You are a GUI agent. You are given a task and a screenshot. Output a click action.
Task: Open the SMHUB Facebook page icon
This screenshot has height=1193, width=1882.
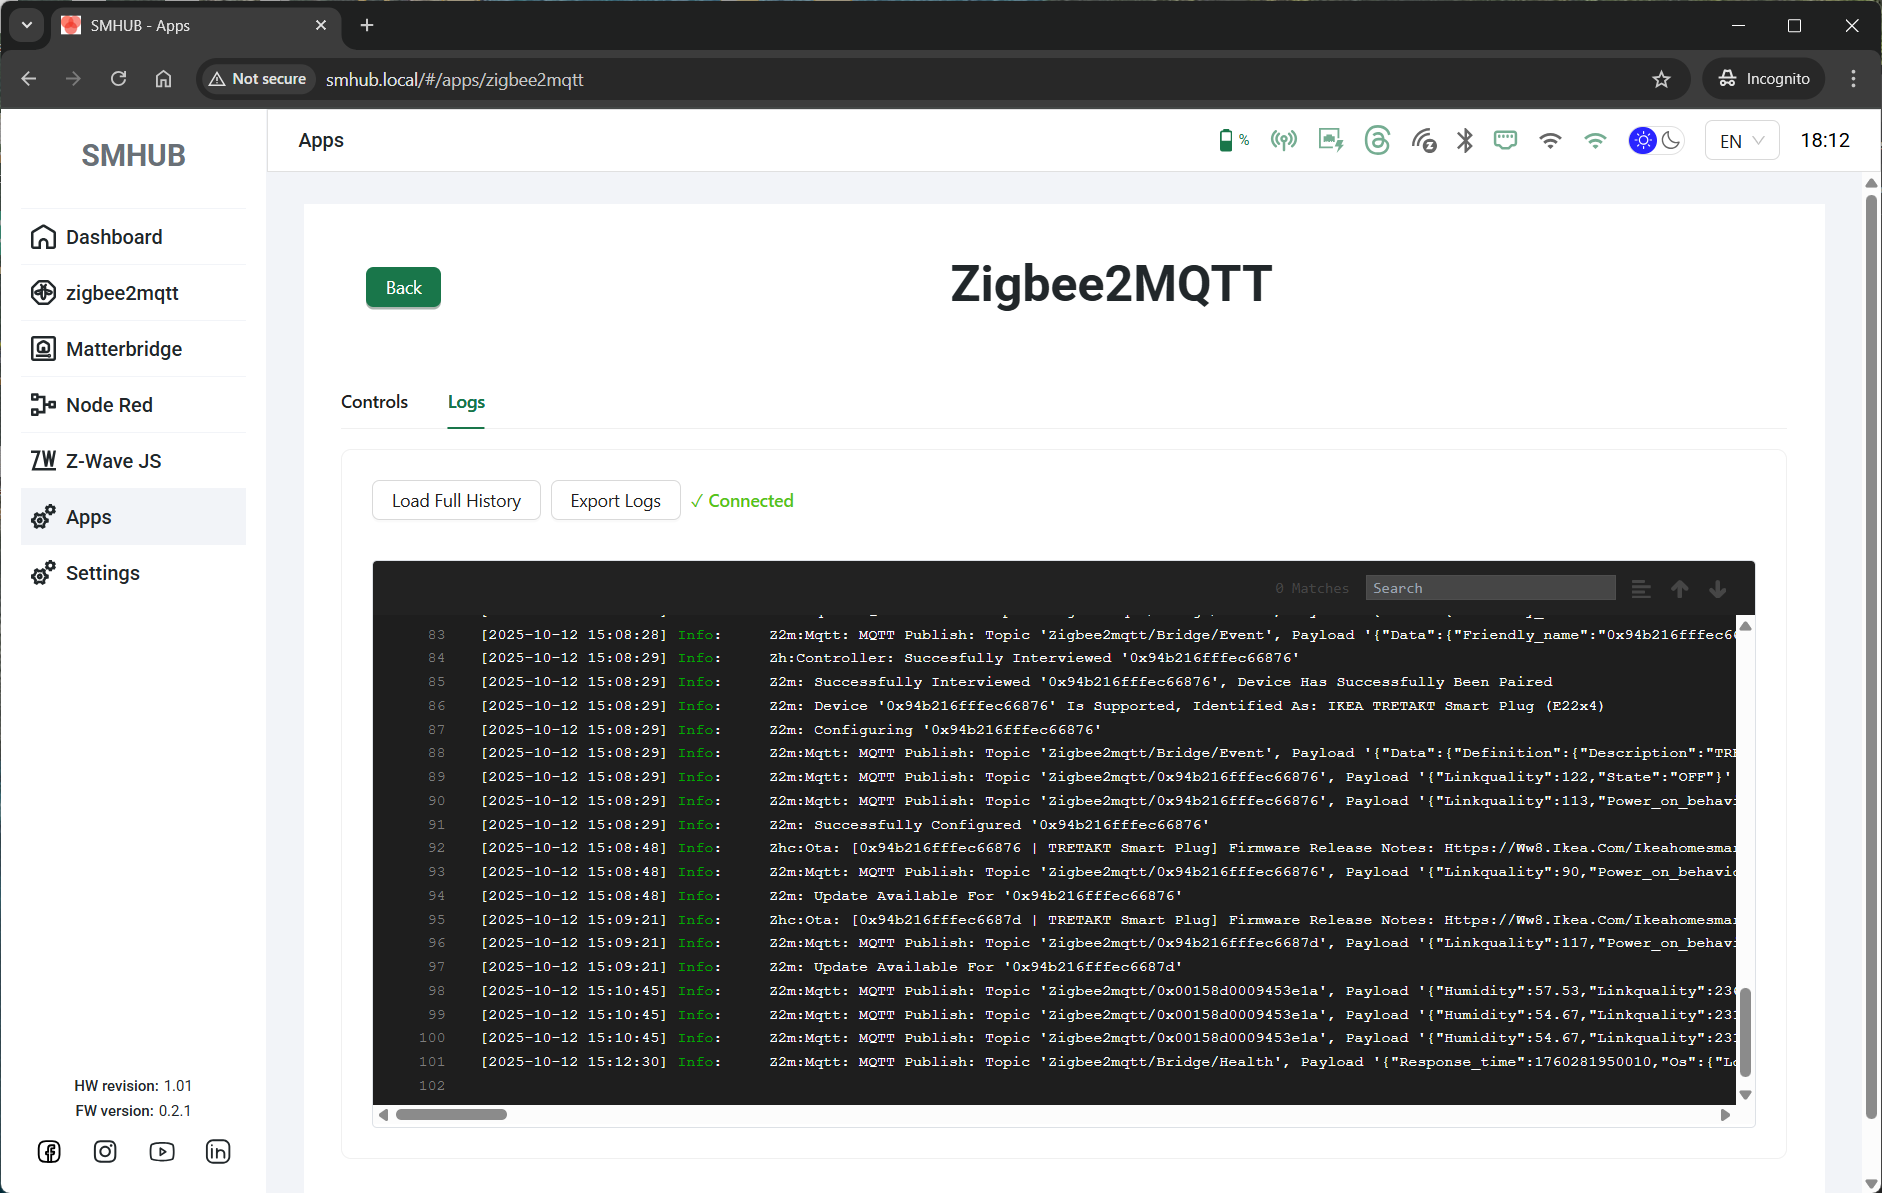pos(49,1152)
